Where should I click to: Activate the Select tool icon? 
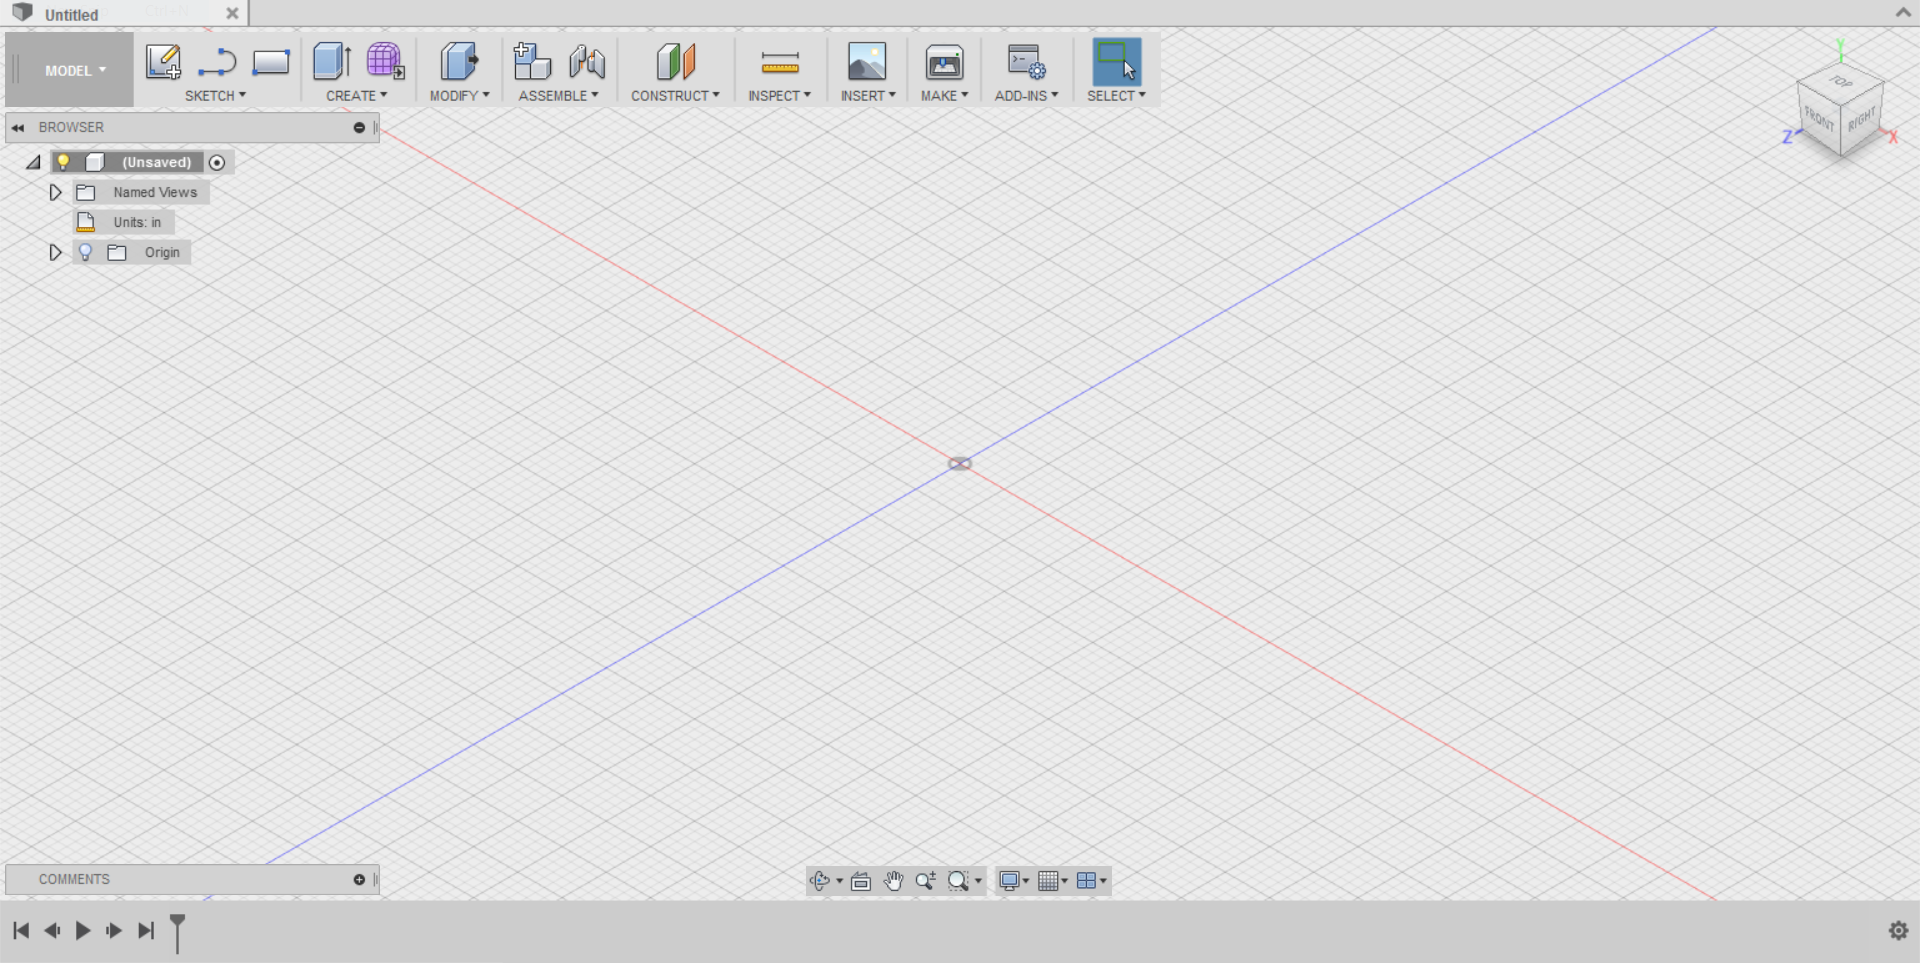1117,61
